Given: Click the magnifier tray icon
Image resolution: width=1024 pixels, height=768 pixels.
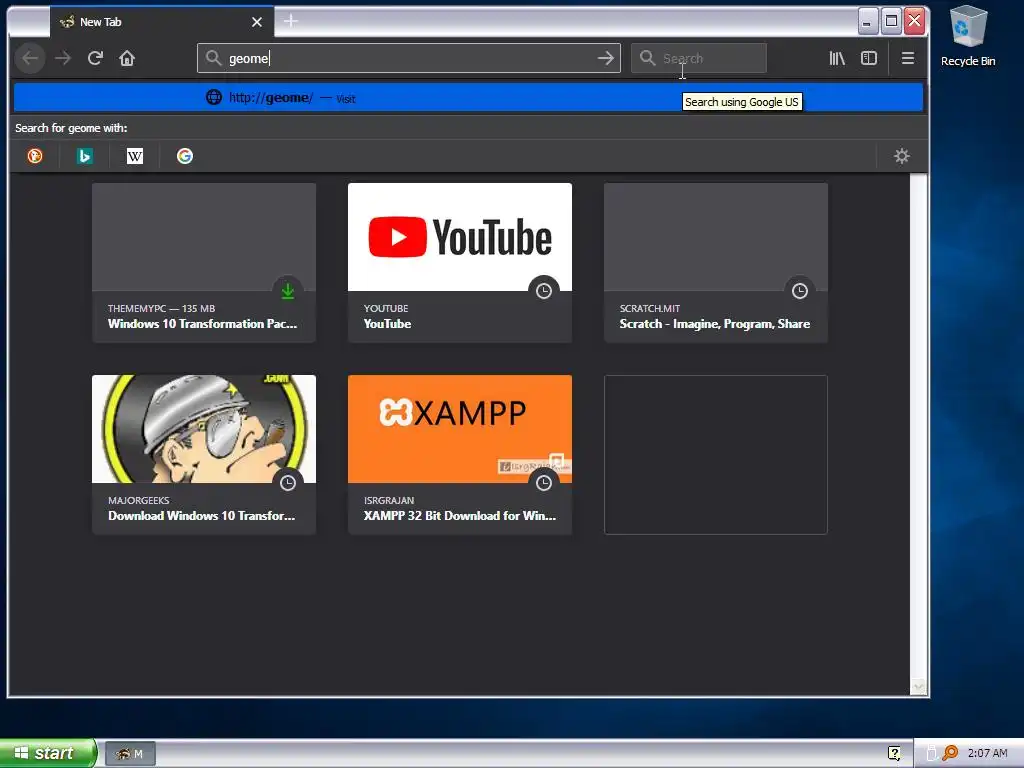Looking at the screenshot, I should 950,754.
